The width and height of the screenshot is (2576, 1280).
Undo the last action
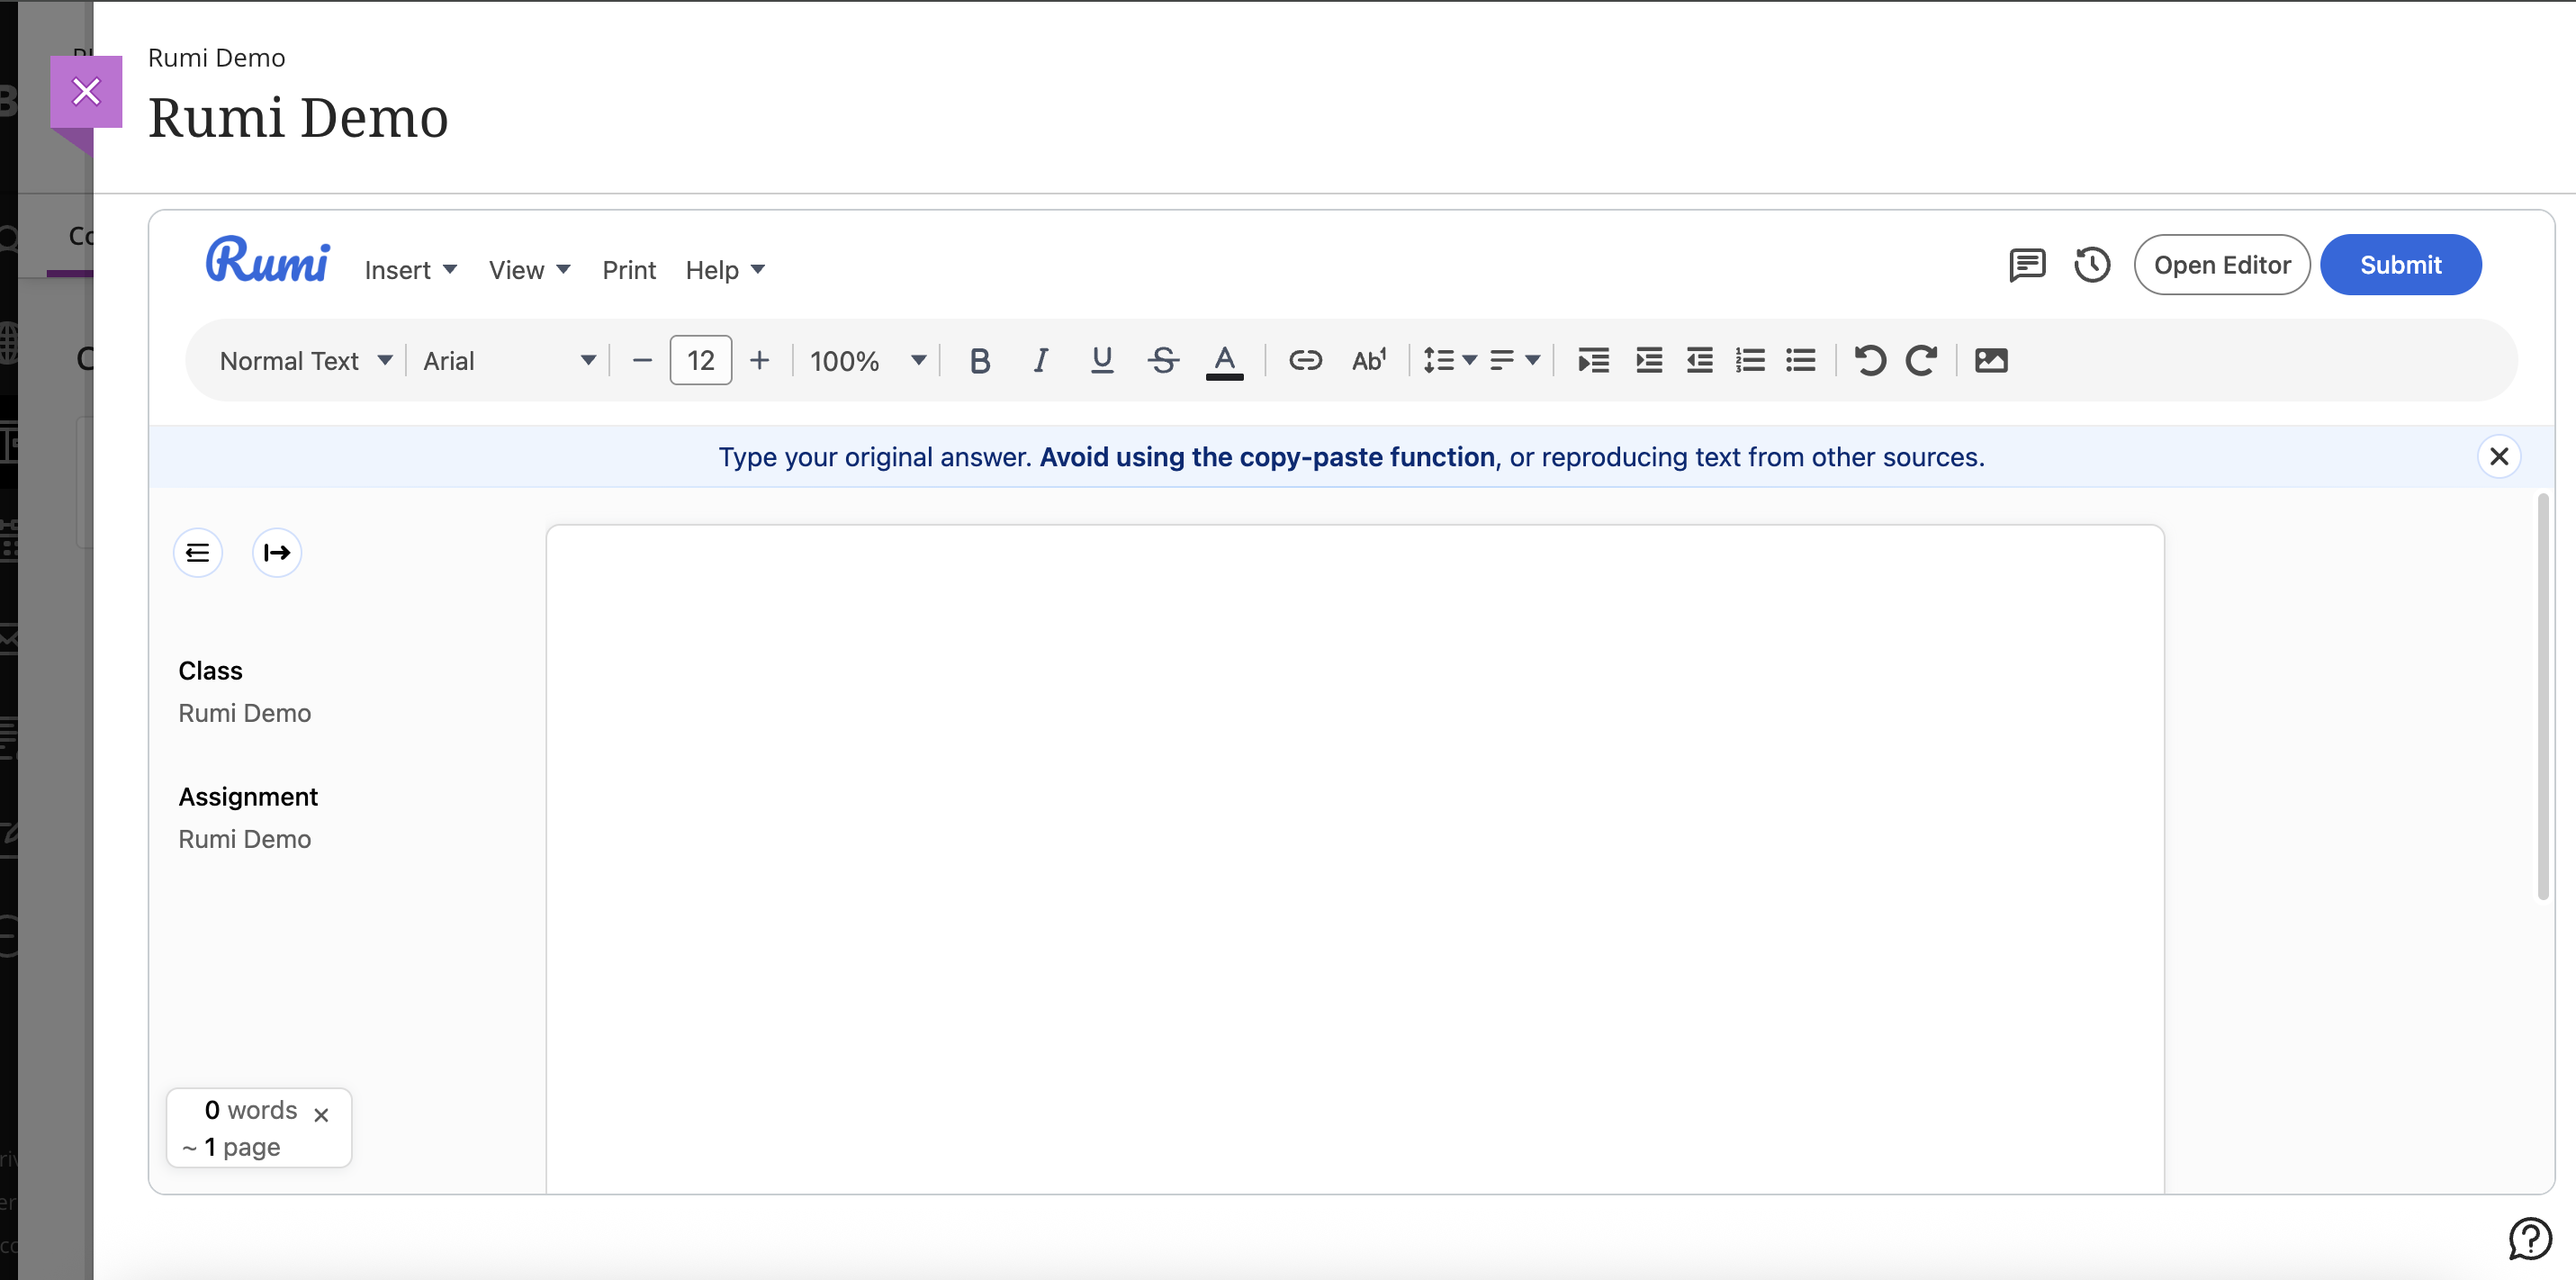coord(1870,360)
